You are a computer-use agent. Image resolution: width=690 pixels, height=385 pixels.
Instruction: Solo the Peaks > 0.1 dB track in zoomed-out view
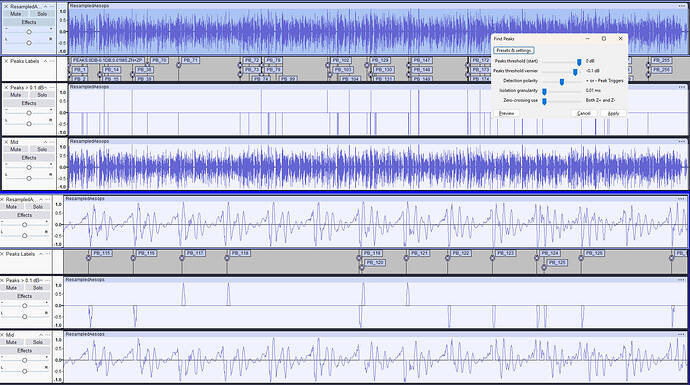42,95
